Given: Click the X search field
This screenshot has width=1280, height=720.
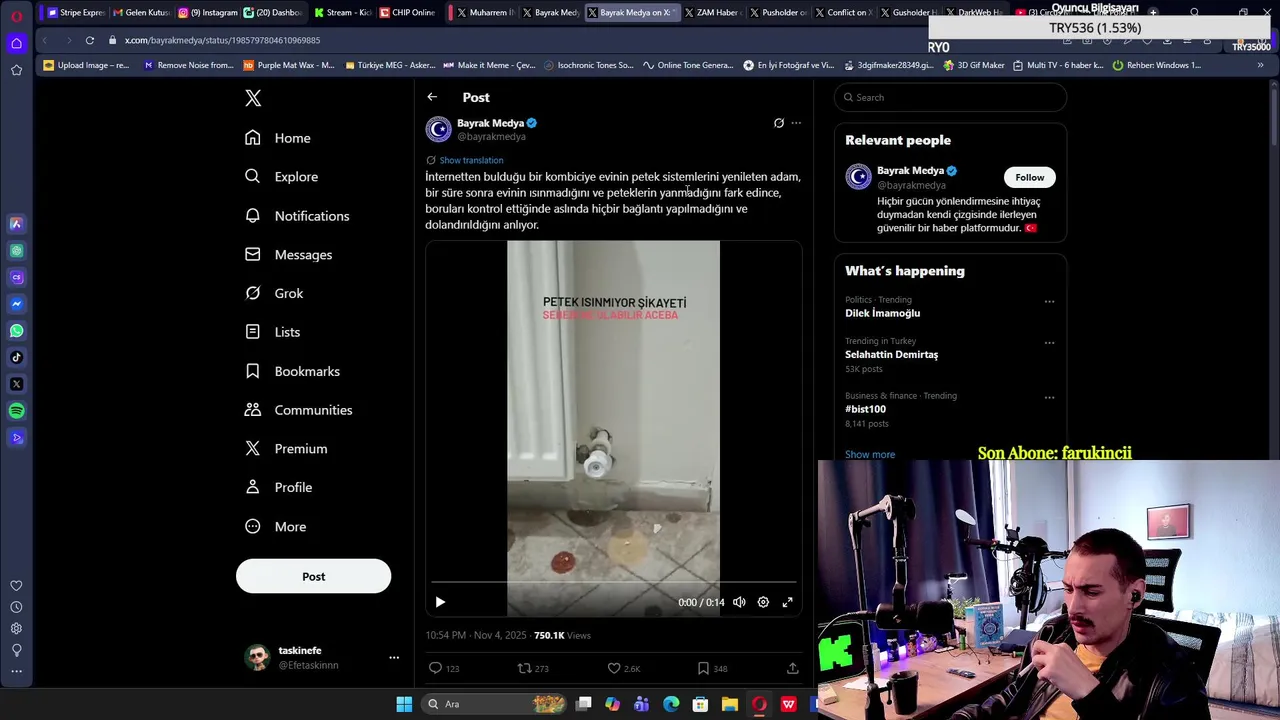Looking at the screenshot, I should (950, 97).
